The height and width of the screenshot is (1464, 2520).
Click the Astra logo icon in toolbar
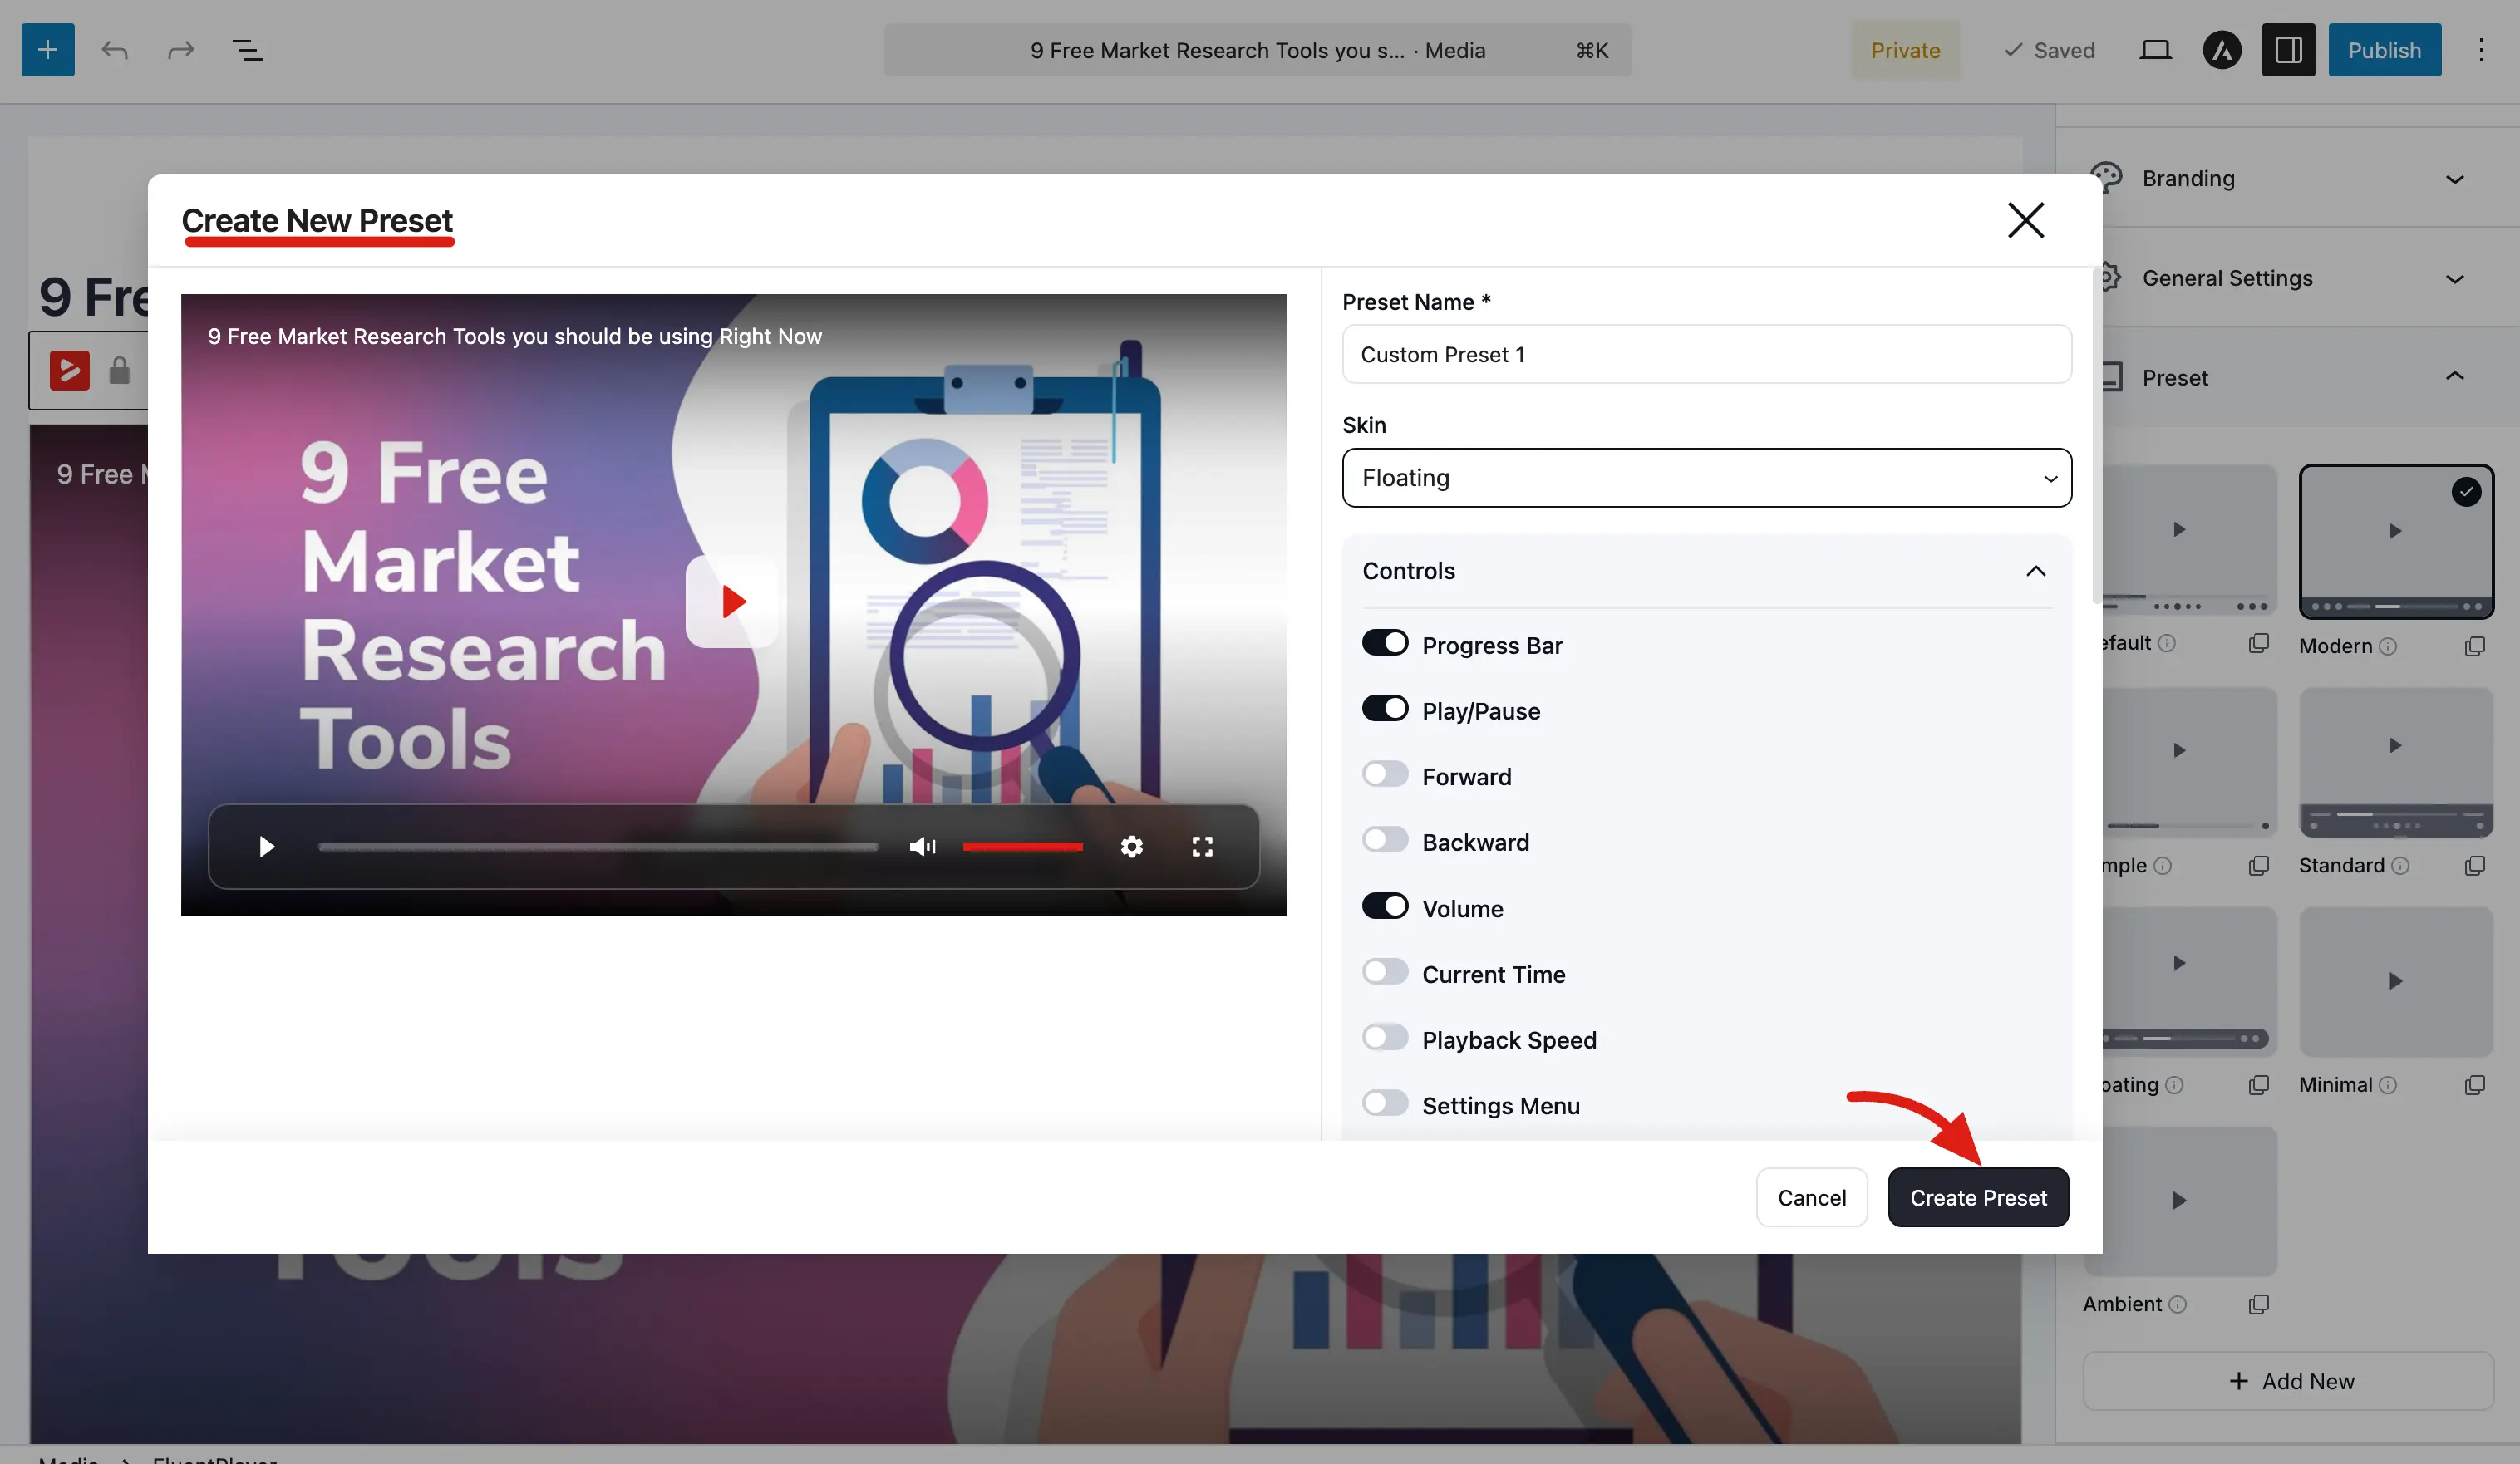point(2222,50)
